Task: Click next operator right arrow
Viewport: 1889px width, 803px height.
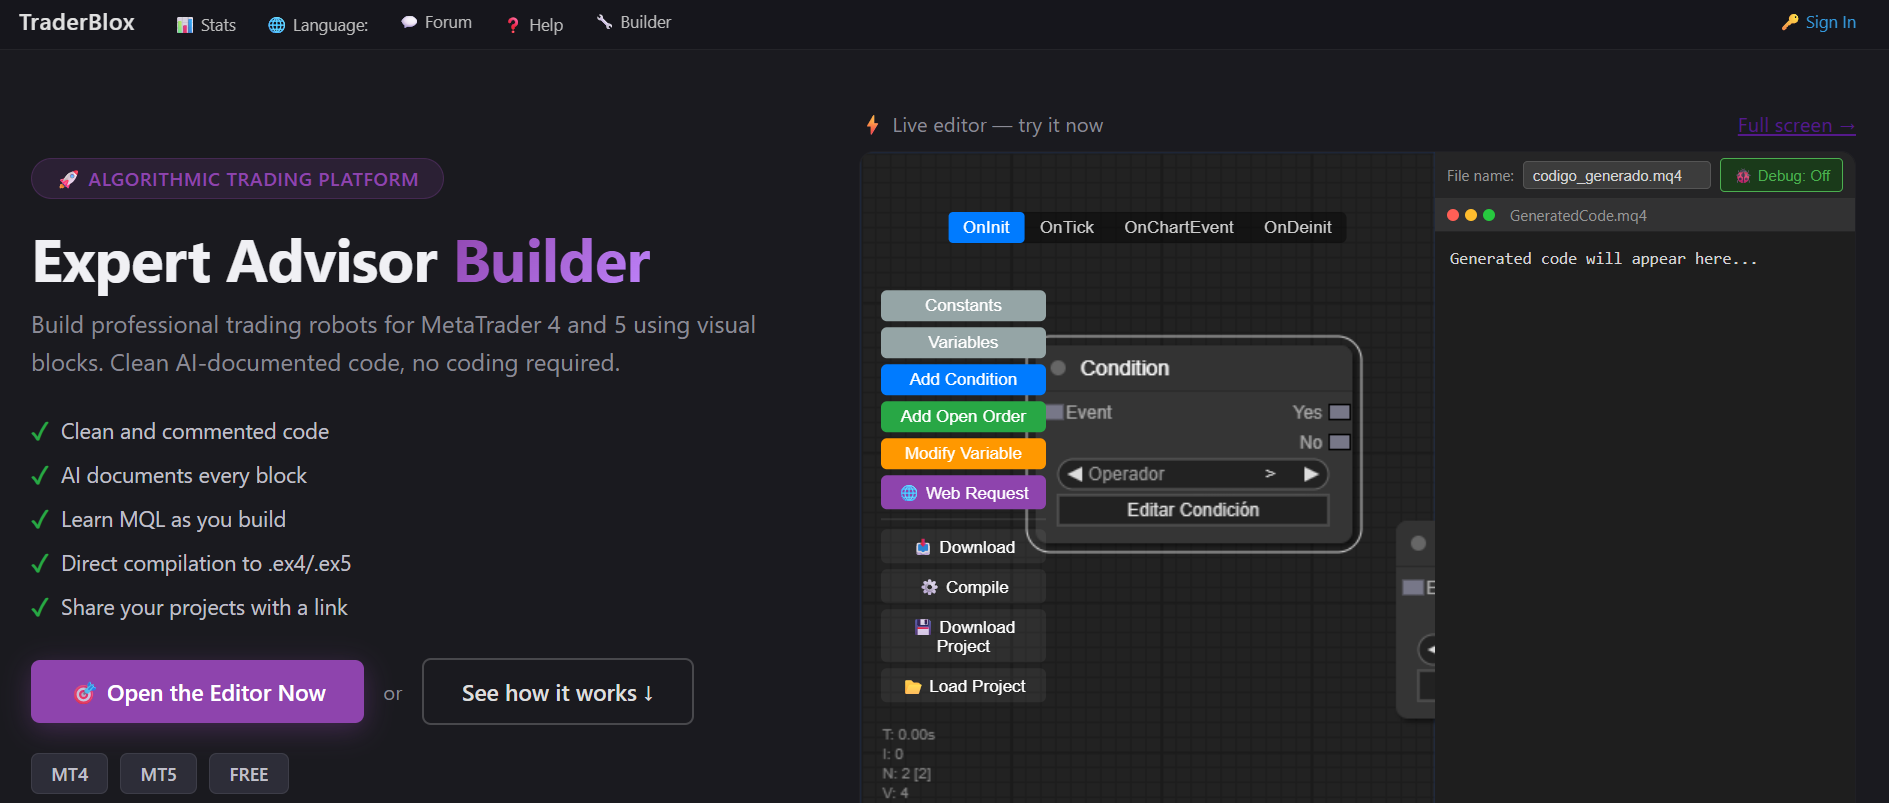Action: click(x=1311, y=474)
